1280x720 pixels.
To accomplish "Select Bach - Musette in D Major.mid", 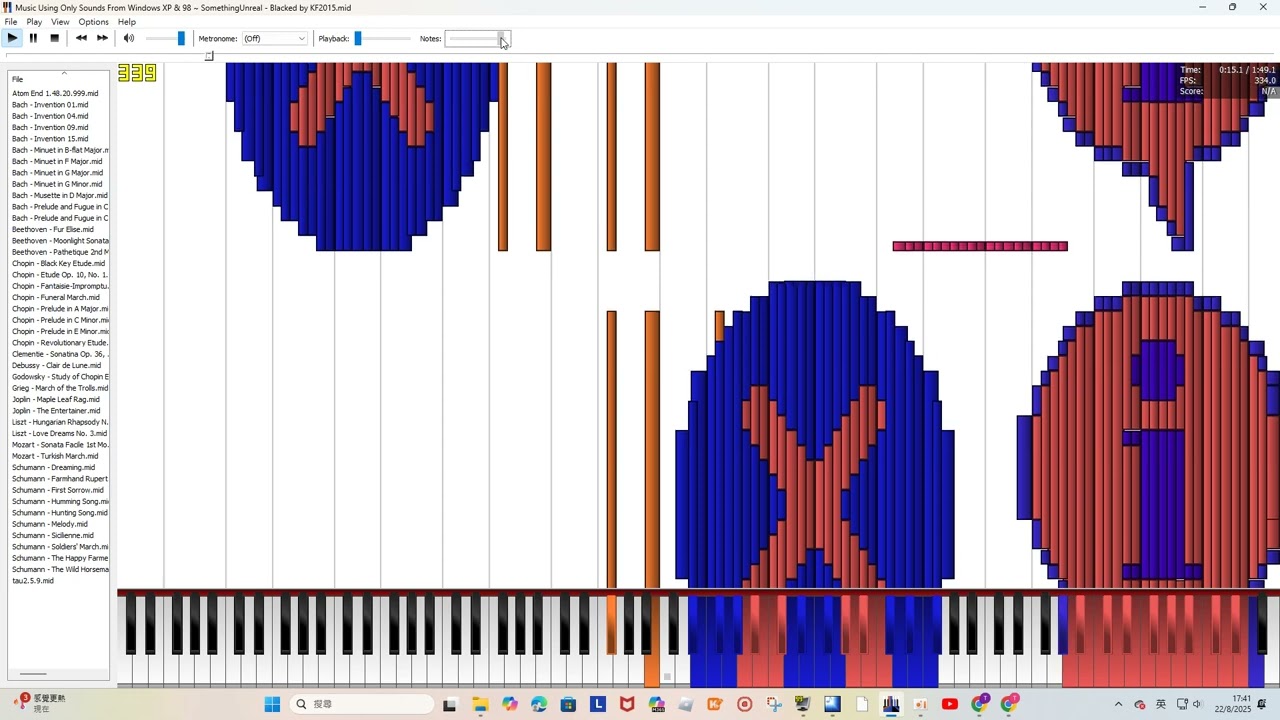I will coord(60,195).
